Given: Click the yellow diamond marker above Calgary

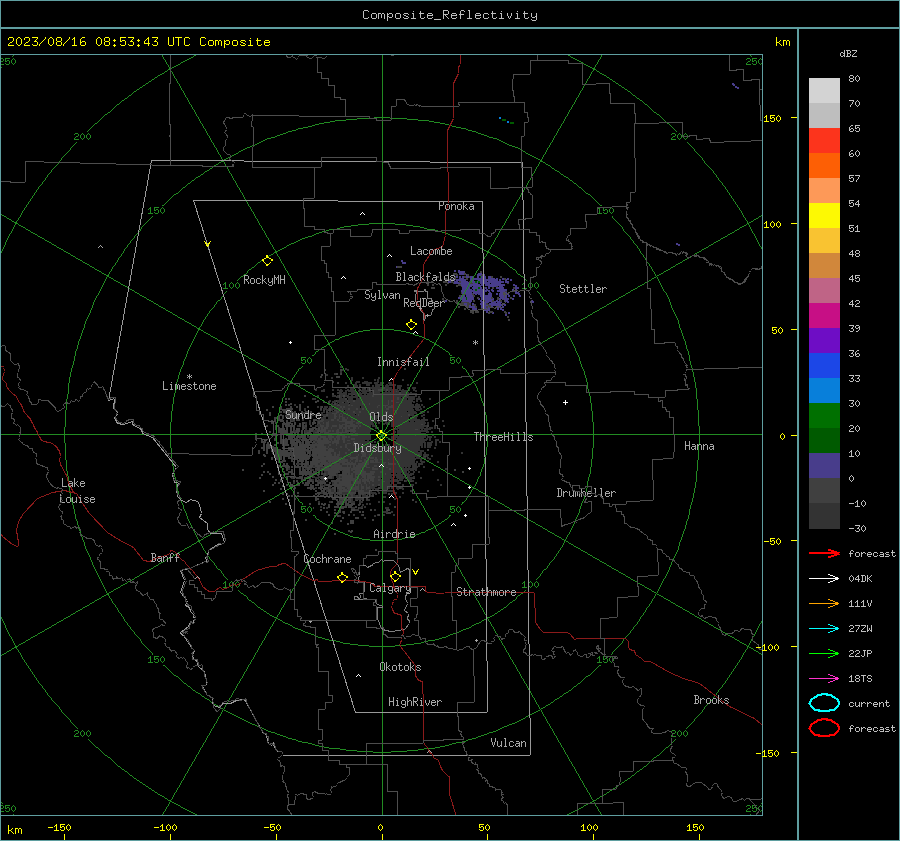Looking at the screenshot, I should (x=395, y=576).
